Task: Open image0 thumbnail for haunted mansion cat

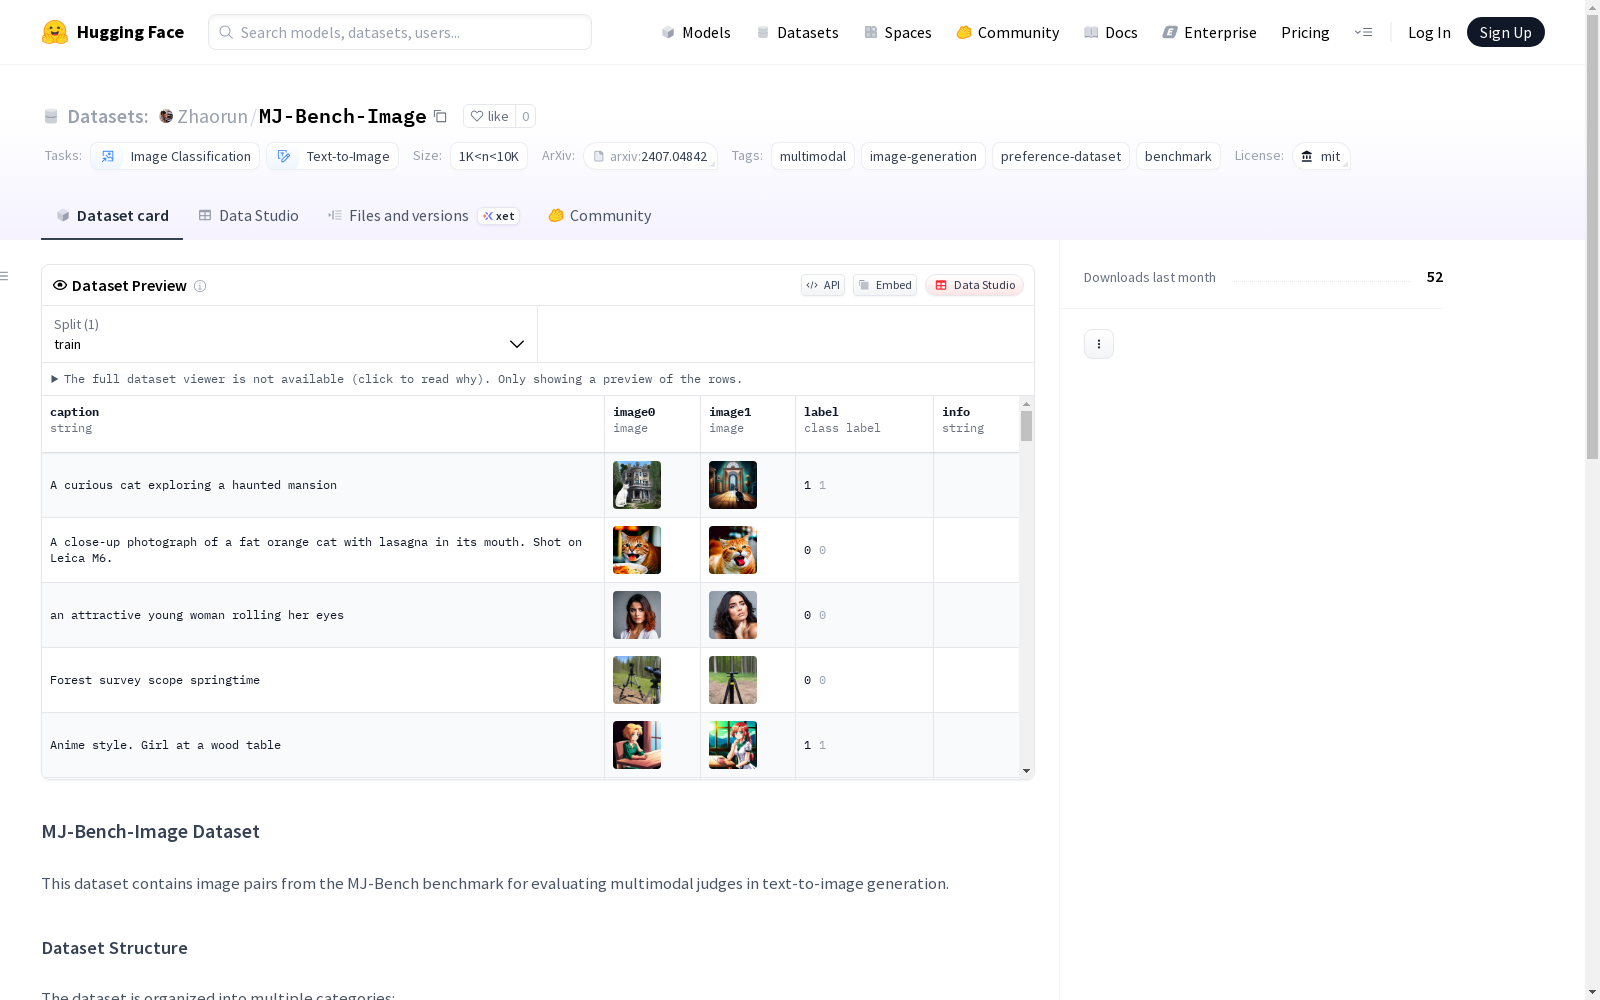Action: 637,485
